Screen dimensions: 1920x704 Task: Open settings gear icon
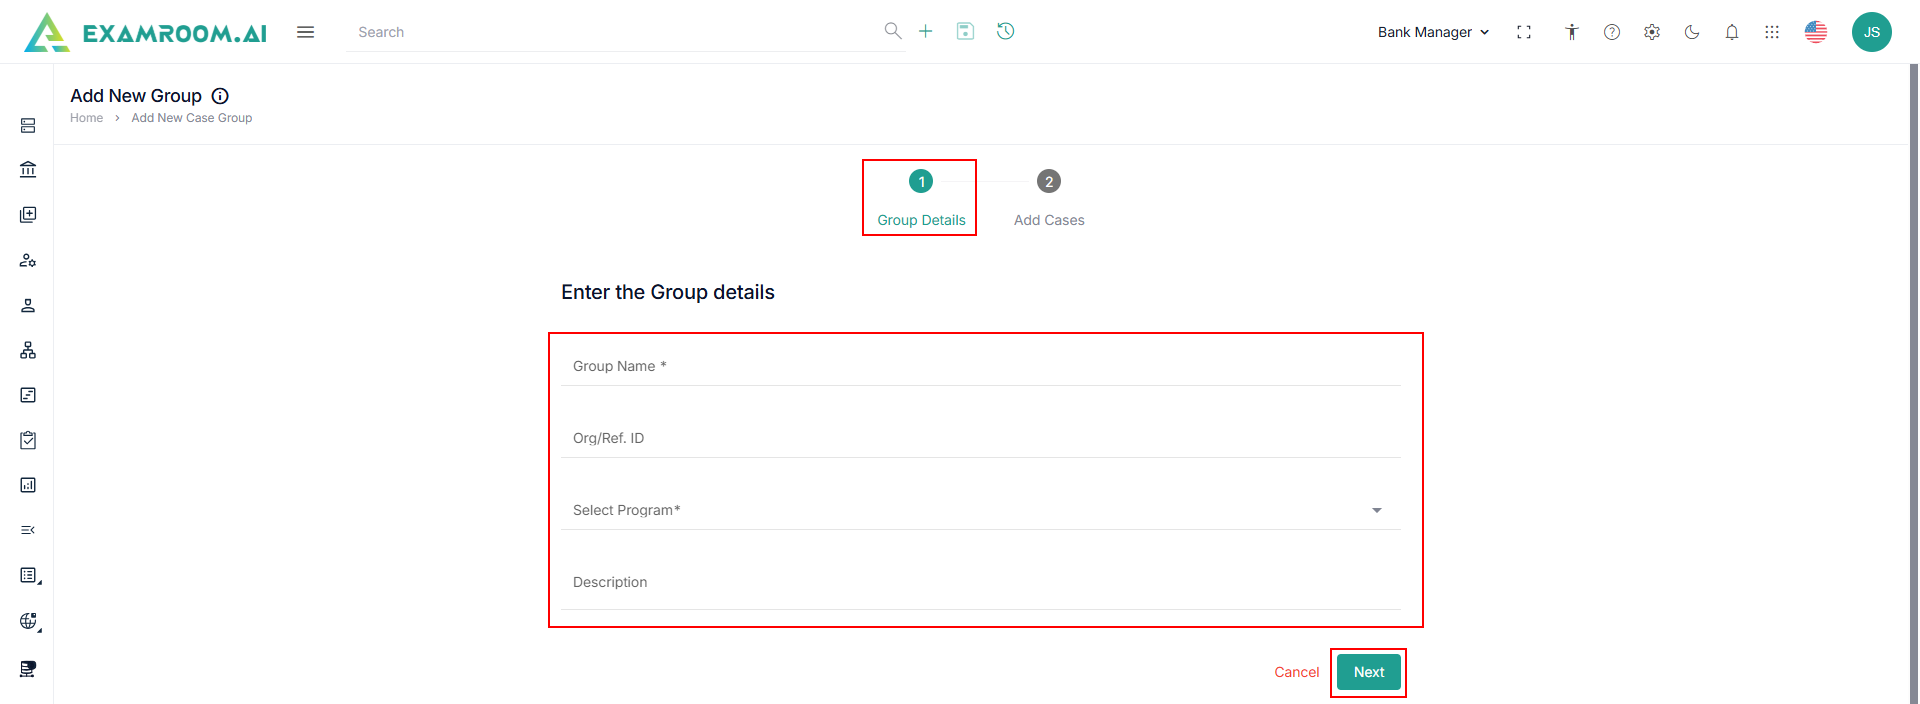[x=1652, y=32]
